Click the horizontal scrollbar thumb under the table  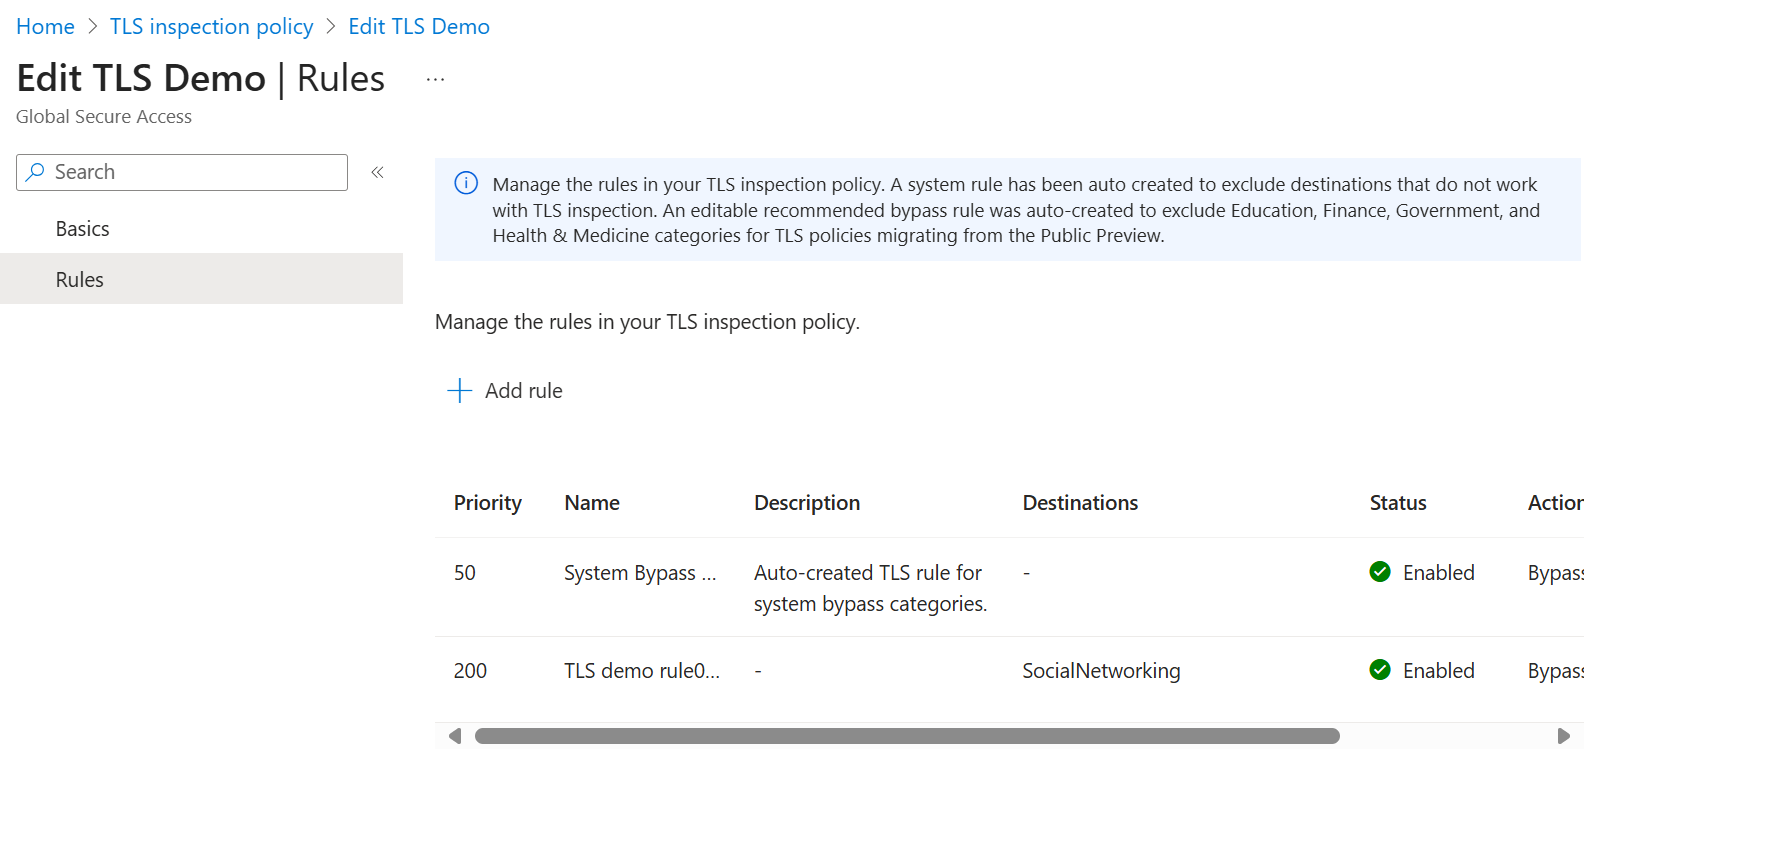pos(906,736)
